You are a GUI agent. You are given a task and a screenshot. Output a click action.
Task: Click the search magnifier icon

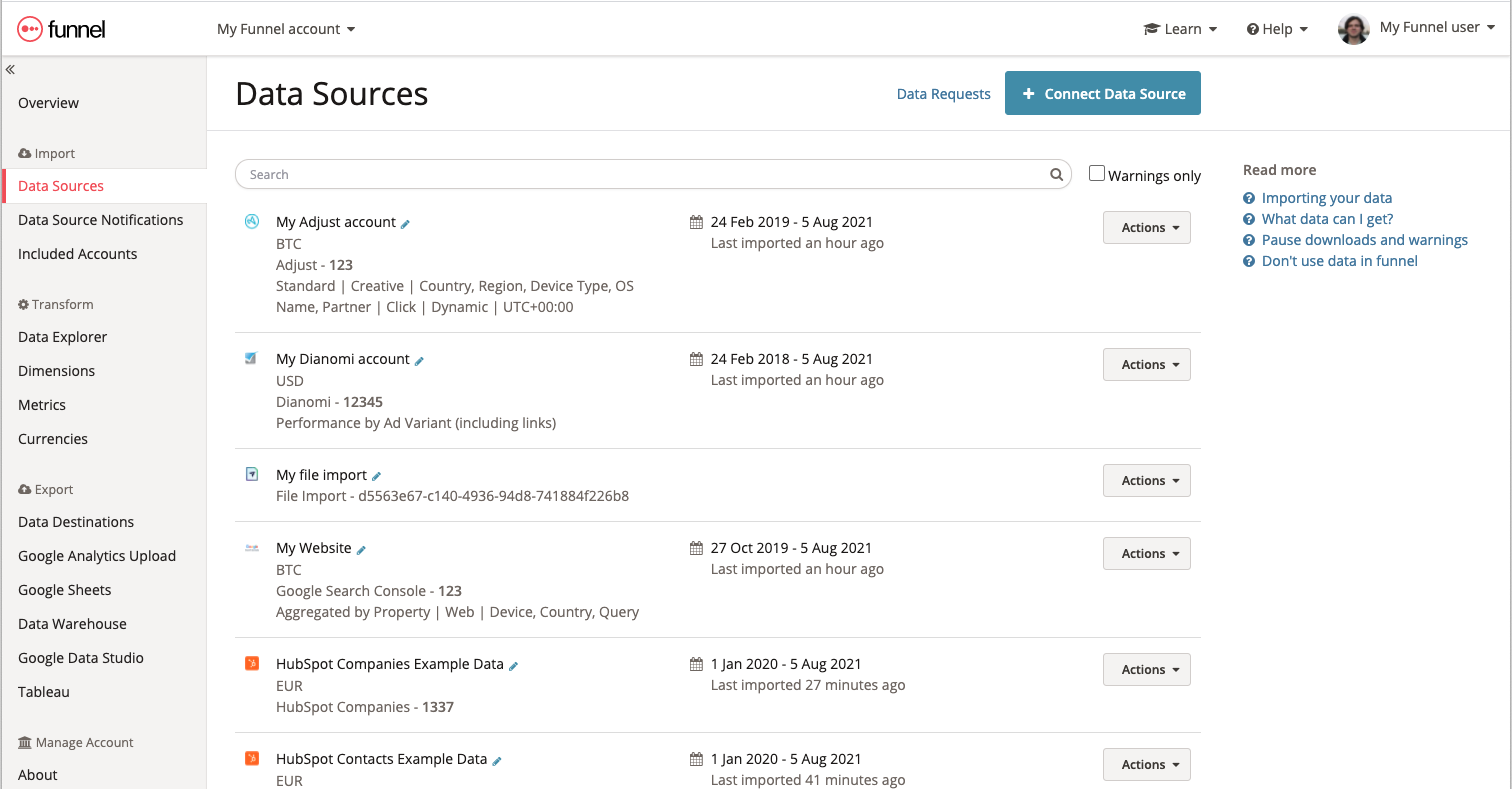coord(1056,174)
